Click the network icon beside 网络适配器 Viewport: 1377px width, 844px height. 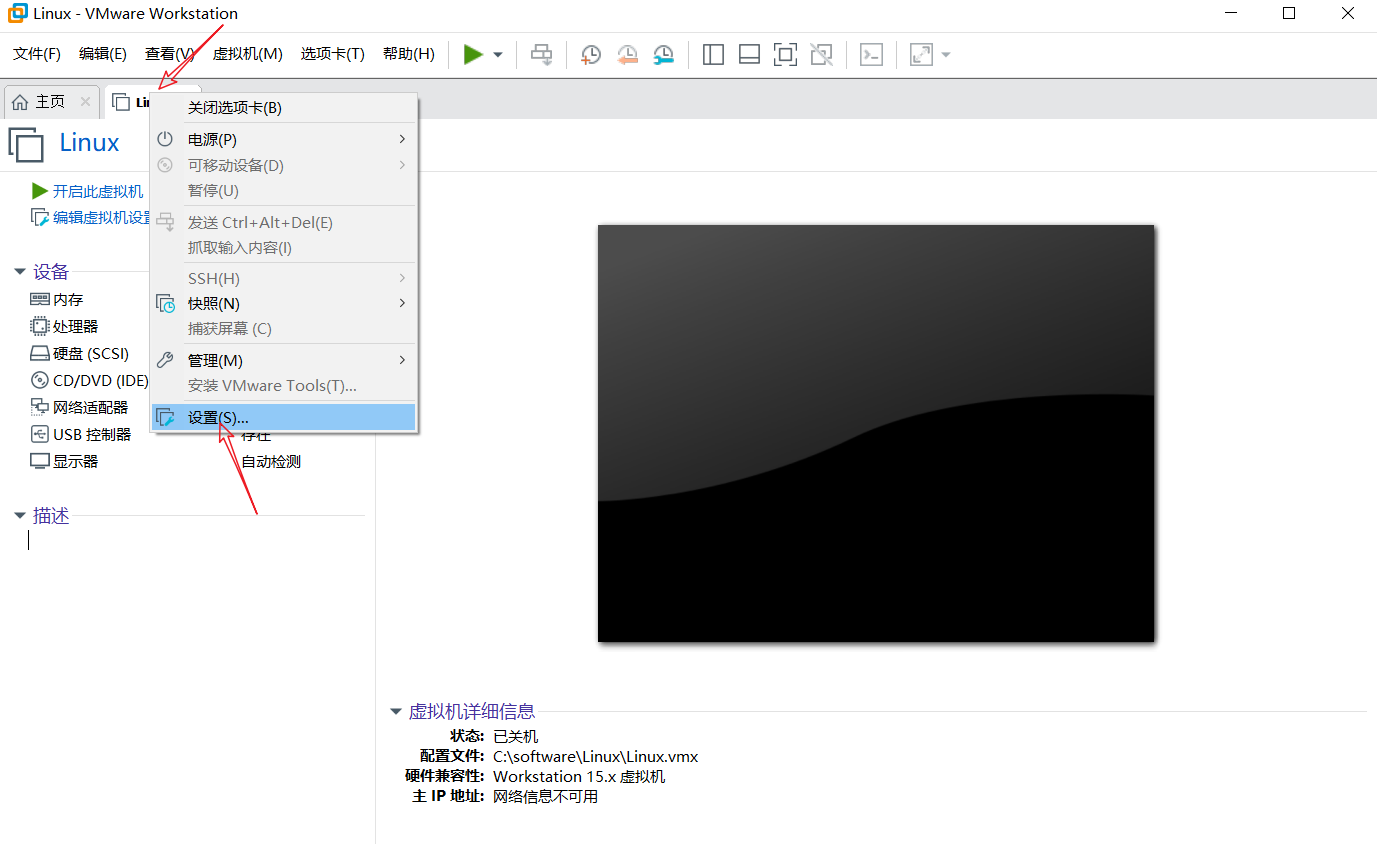tap(40, 407)
